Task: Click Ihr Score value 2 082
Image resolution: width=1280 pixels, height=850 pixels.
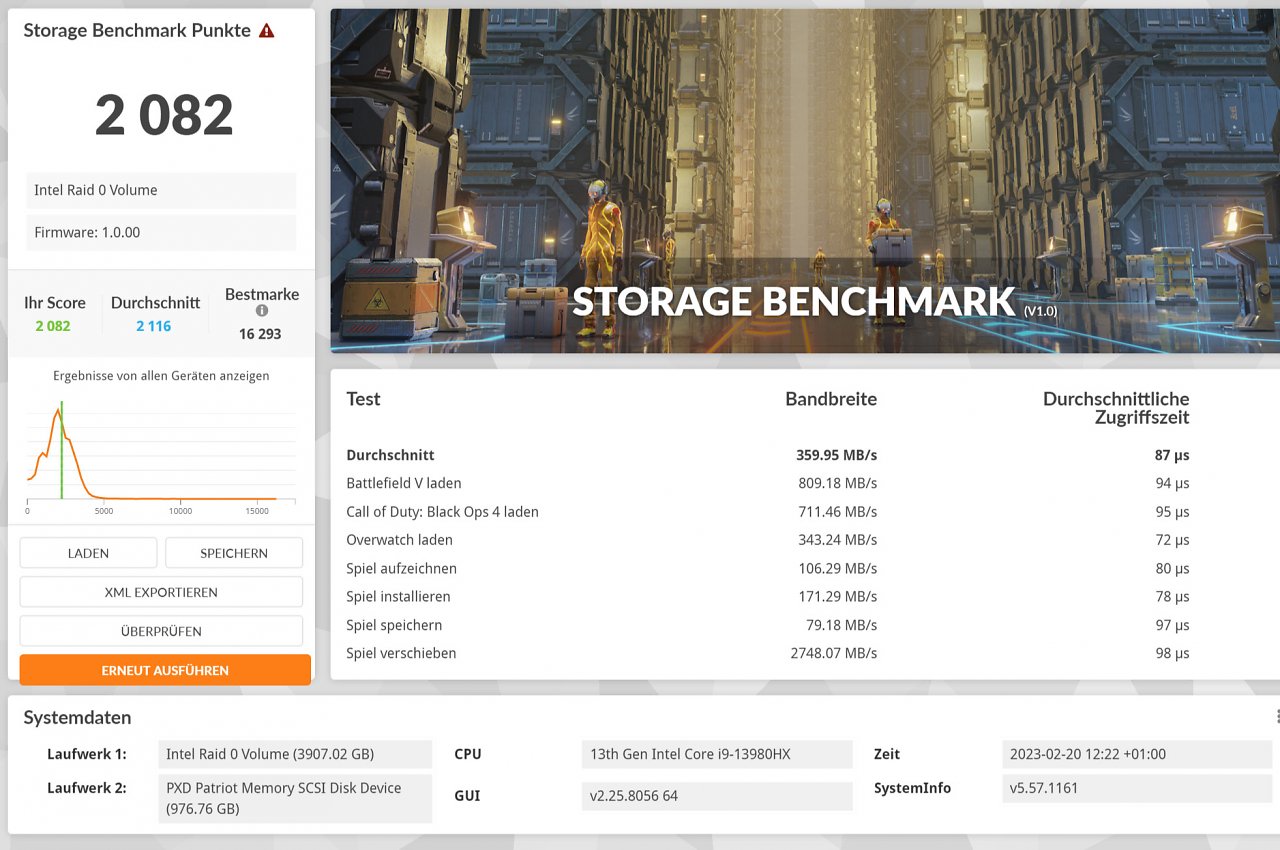Action: pyautogui.click(x=53, y=326)
